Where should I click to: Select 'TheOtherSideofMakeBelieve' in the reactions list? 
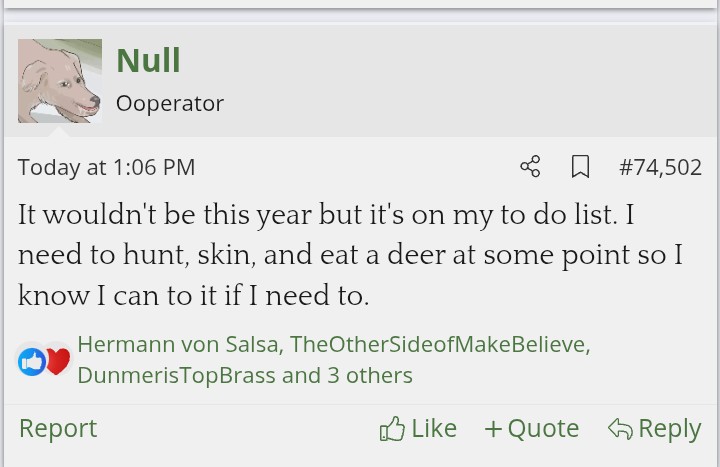click(437, 344)
